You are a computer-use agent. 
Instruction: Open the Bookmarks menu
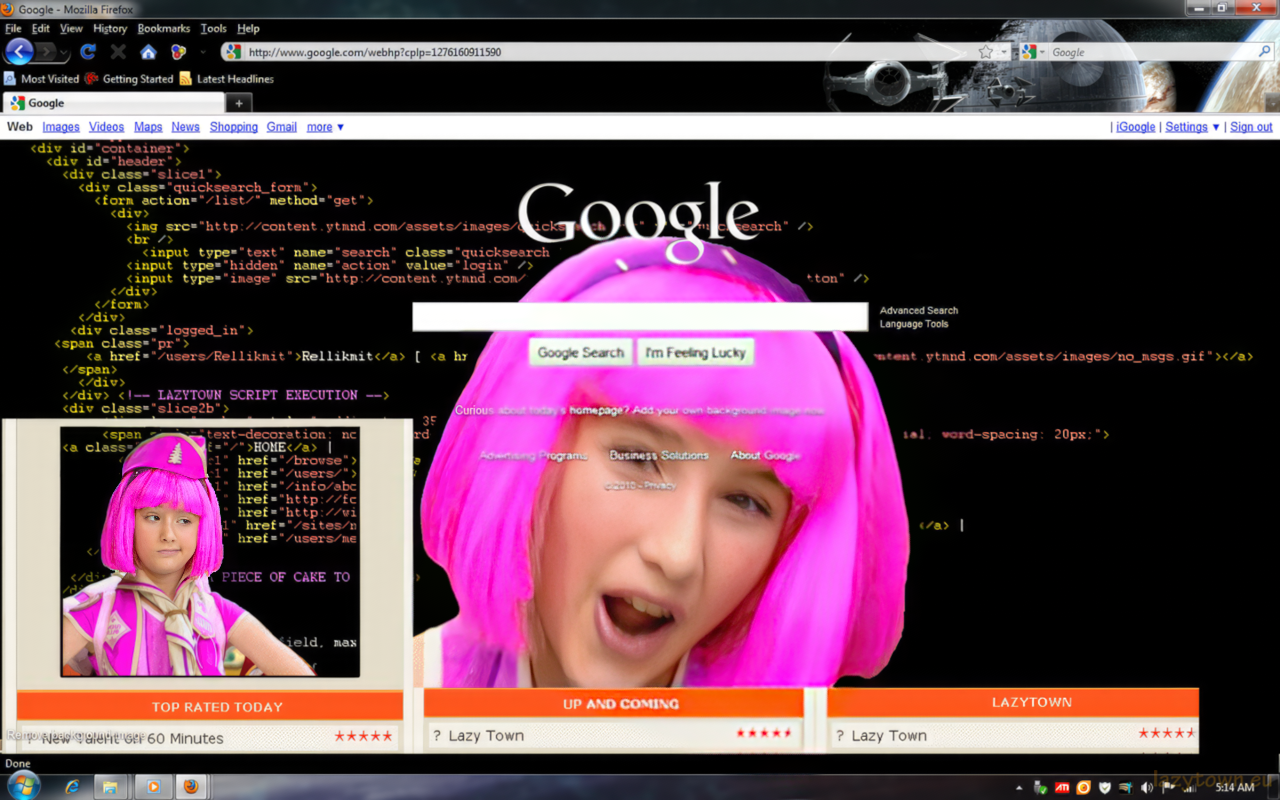coord(163,29)
